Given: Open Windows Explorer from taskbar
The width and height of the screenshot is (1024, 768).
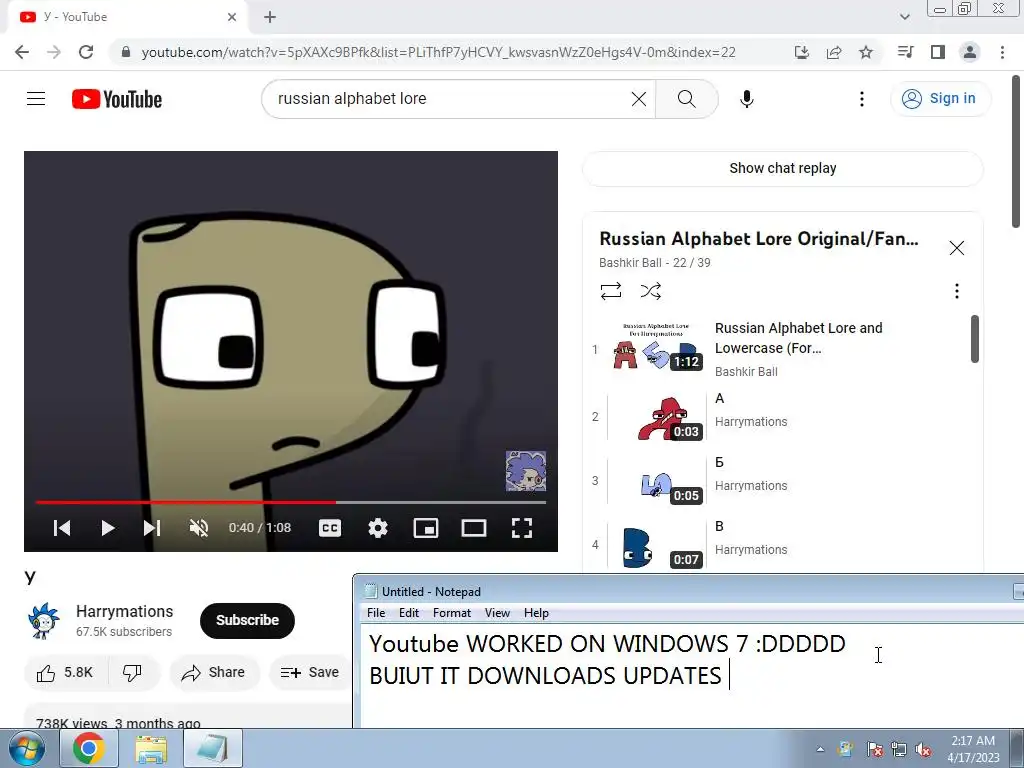Looking at the screenshot, I should (x=152, y=749).
